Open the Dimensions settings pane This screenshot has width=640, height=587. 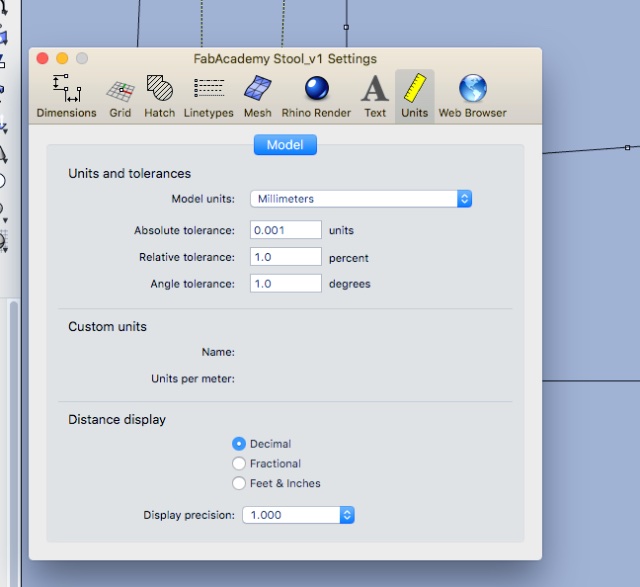[67, 96]
